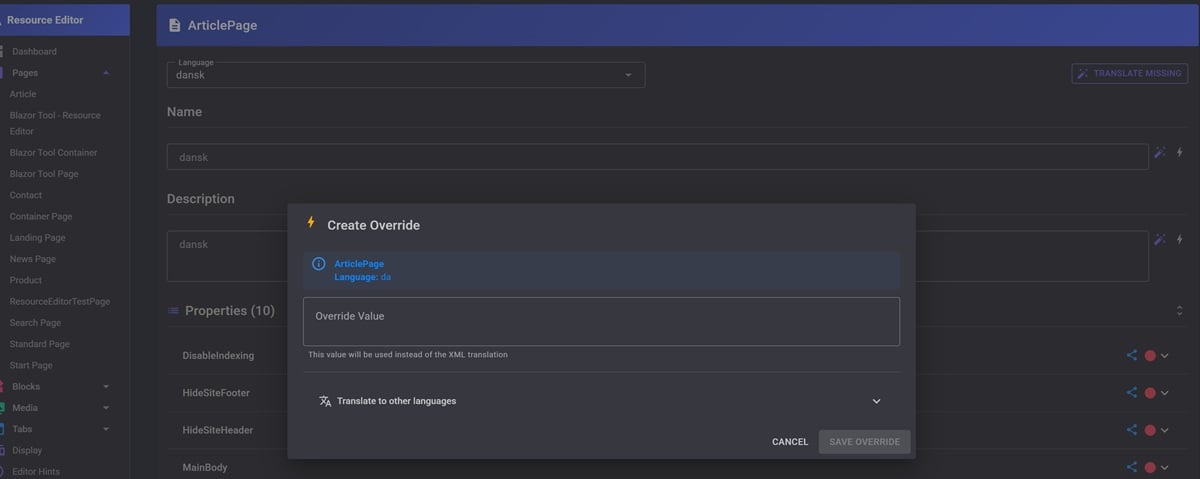The image size is (1200, 479).
Task: Expand the Blocks group in sidebar
Action: click(x=106, y=387)
